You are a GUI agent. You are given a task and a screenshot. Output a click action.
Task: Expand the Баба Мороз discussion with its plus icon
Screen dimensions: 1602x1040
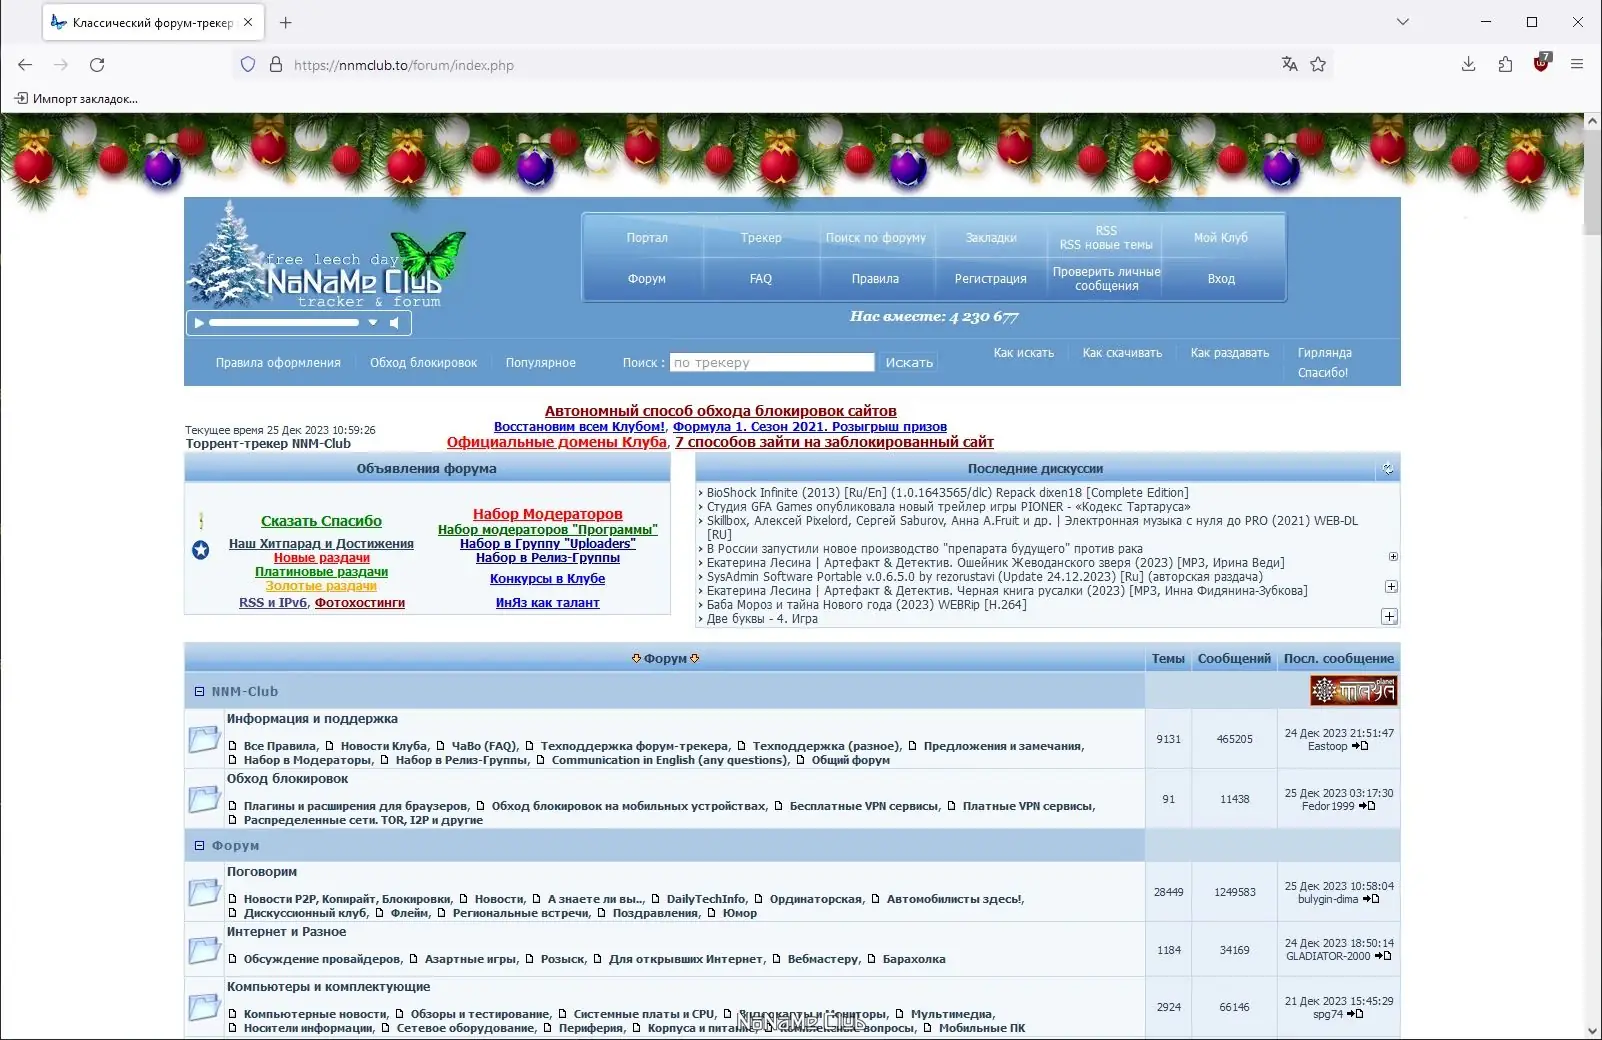coord(1390,617)
